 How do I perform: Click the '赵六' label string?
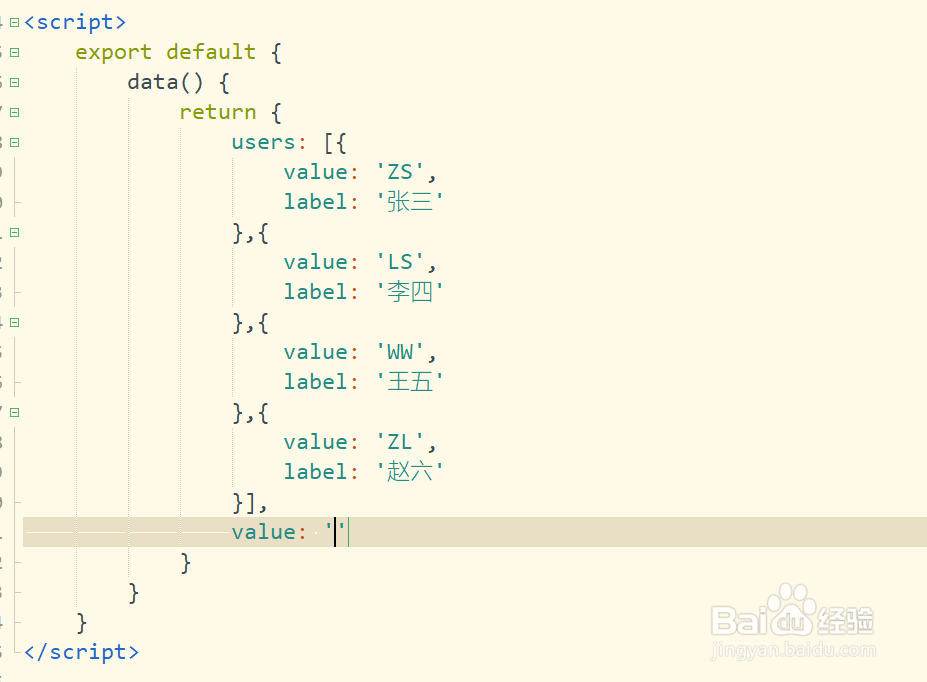click(x=410, y=472)
